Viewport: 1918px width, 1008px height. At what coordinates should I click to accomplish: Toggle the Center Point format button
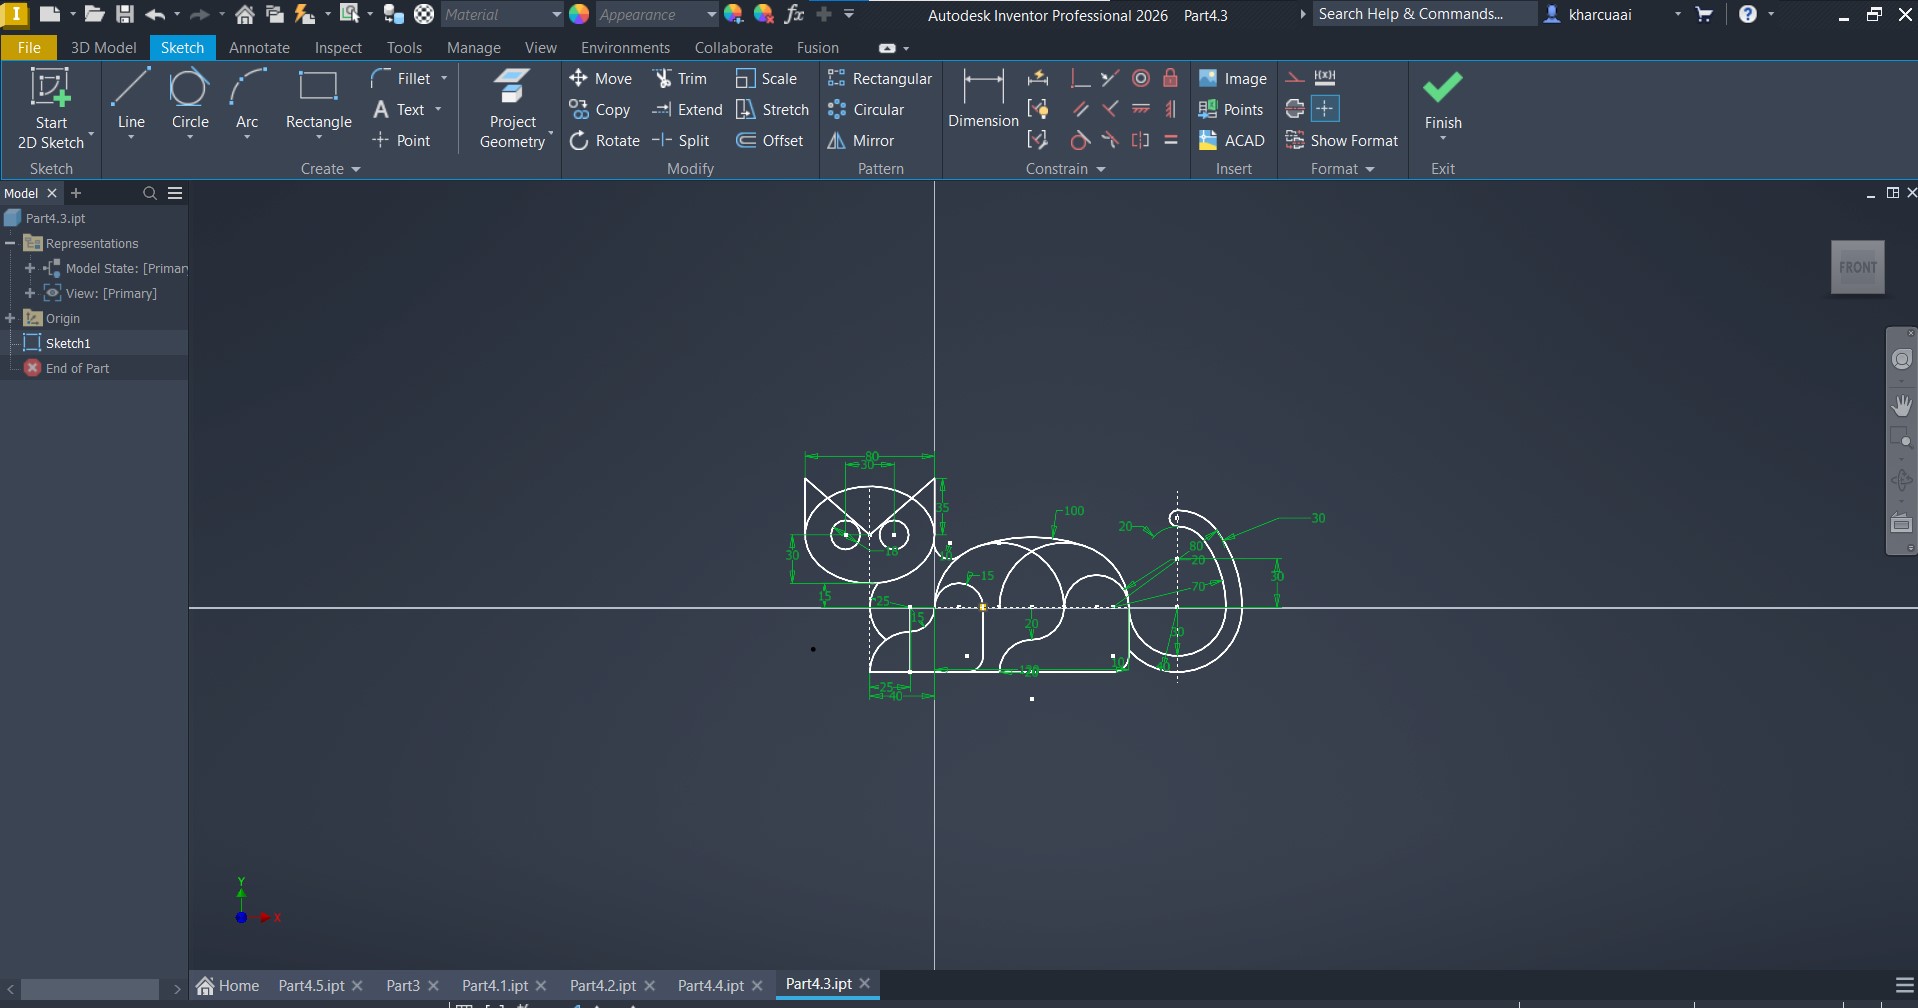[1325, 109]
